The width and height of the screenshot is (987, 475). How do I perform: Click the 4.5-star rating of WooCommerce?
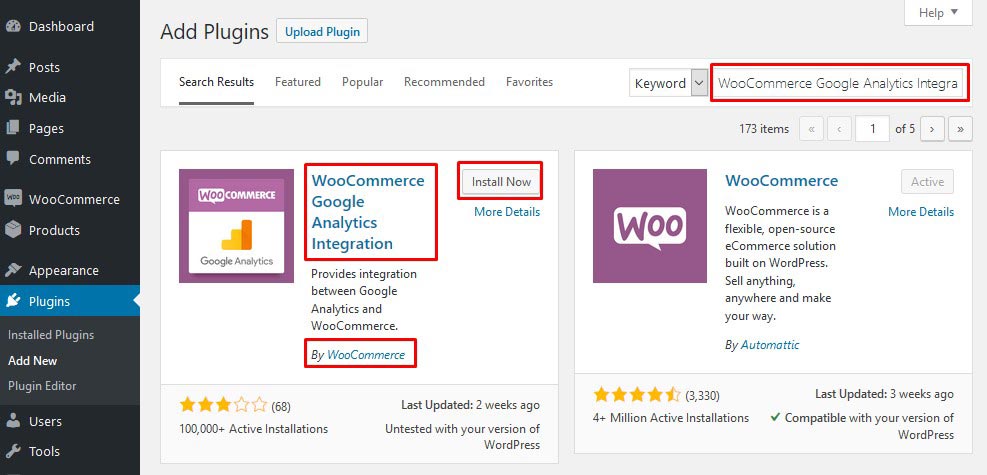pyautogui.click(x=637, y=394)
